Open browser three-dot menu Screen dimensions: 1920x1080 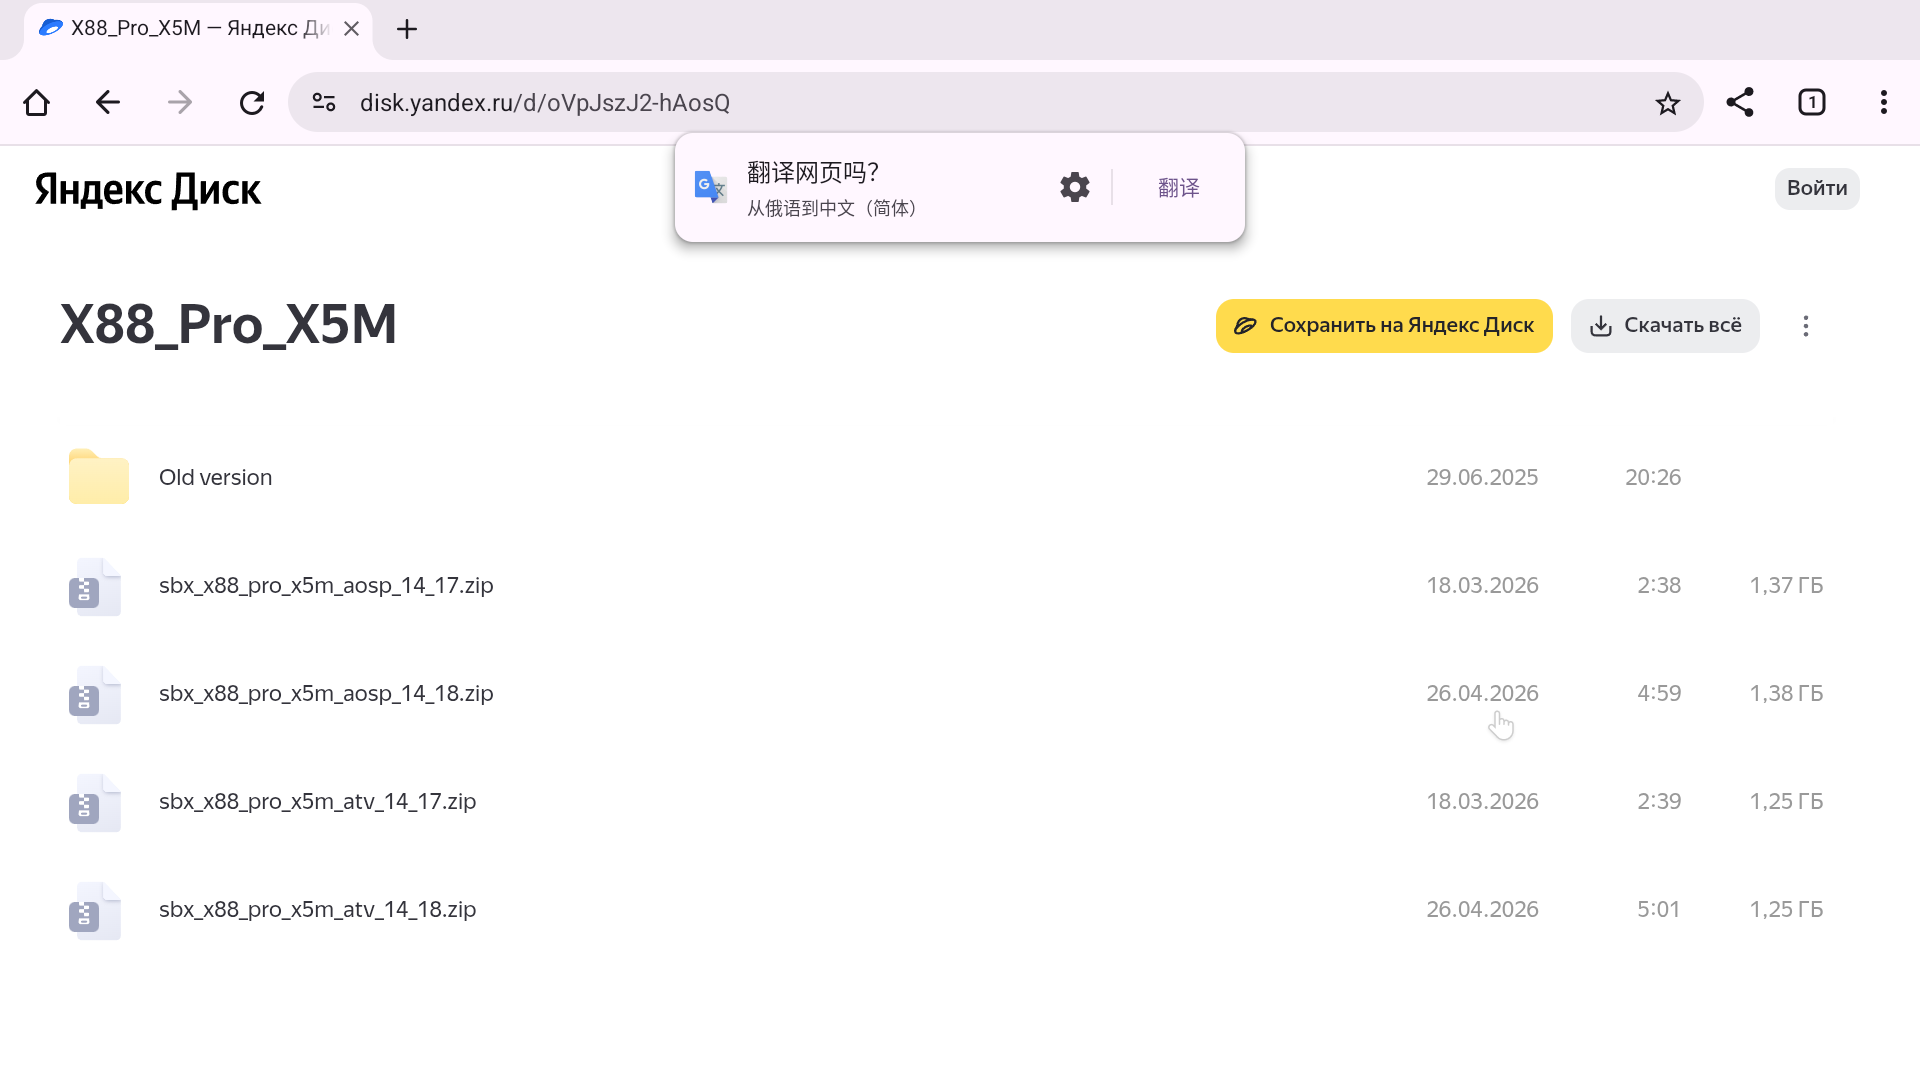[x=1884, y=103]
